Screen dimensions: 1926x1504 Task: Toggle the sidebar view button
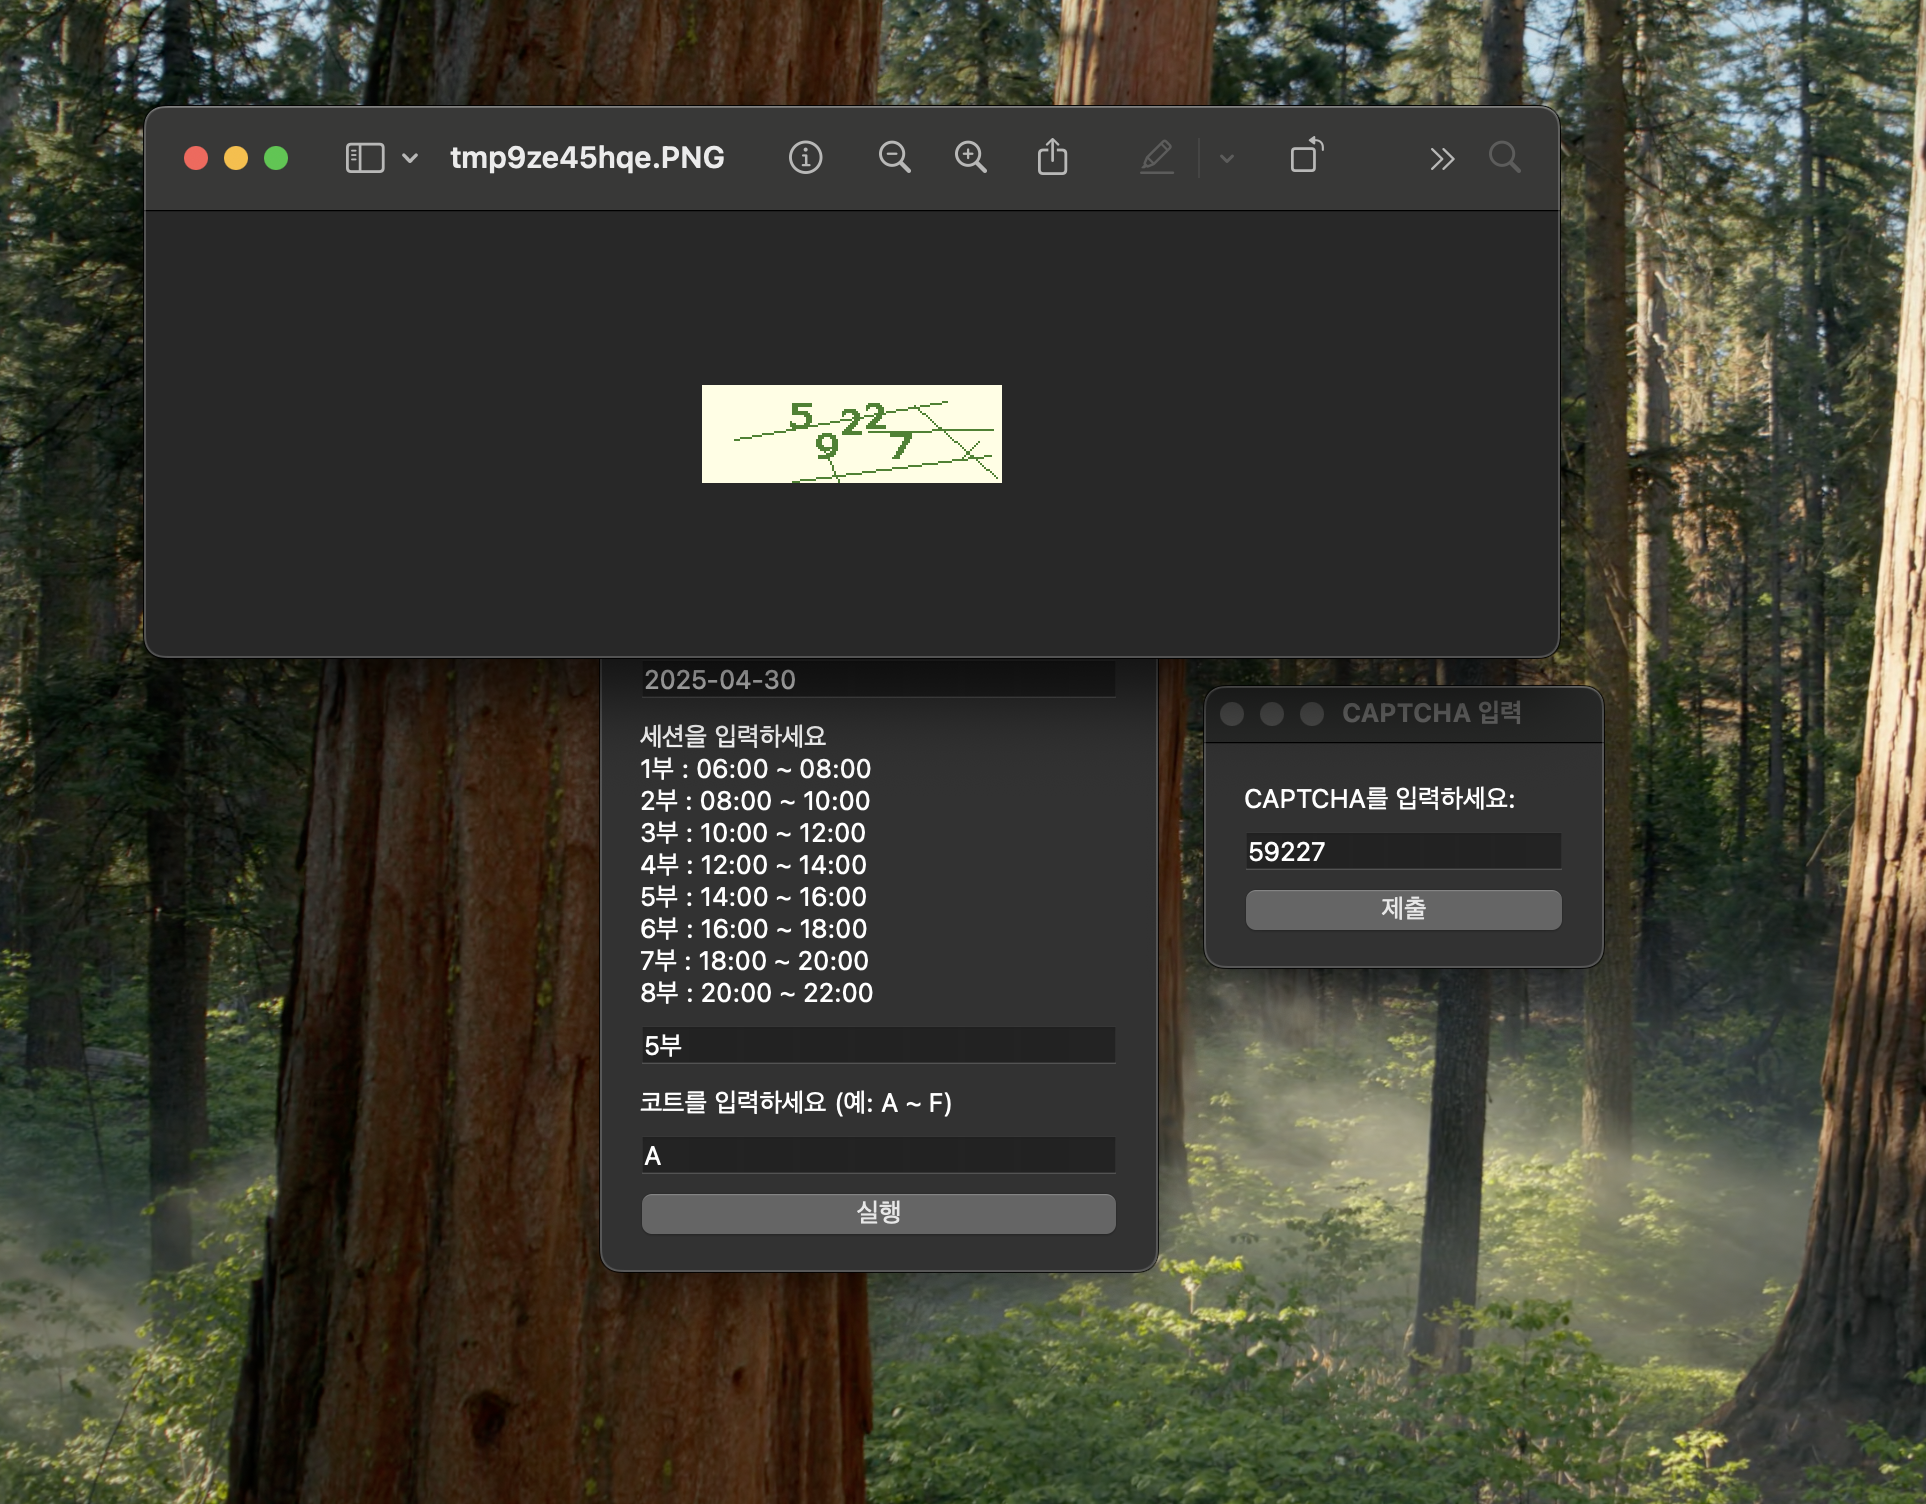(365, 158)
